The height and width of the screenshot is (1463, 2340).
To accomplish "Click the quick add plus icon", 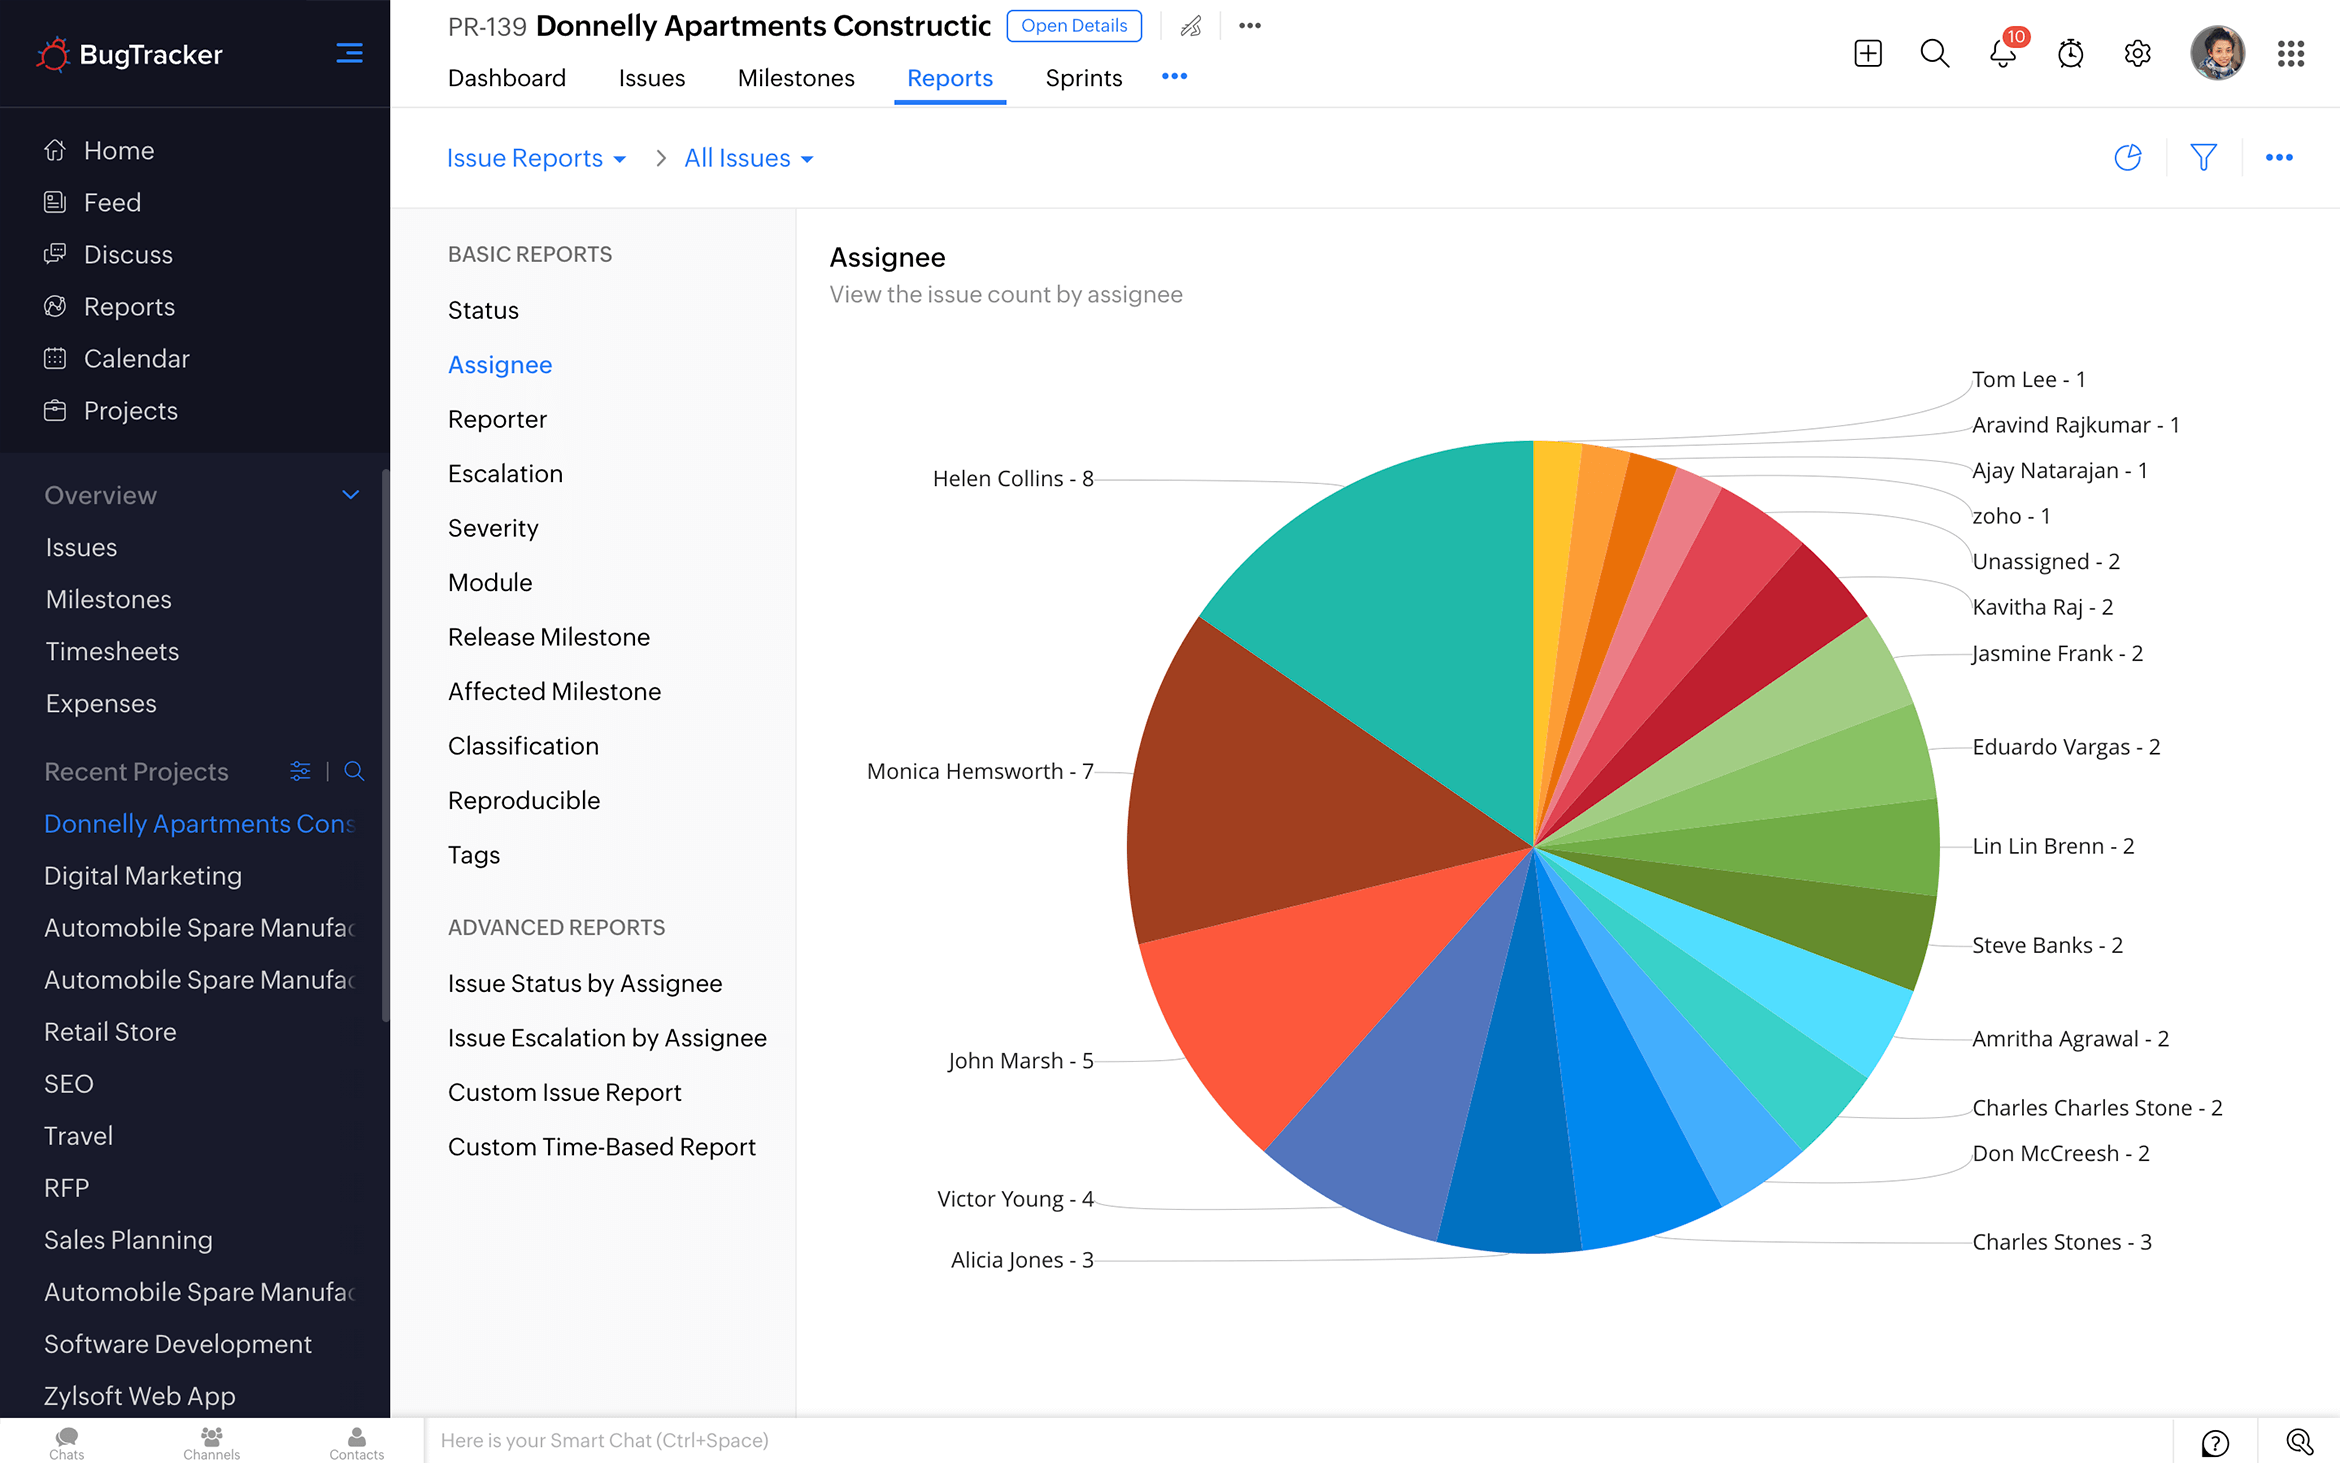I will point(1867,53).
